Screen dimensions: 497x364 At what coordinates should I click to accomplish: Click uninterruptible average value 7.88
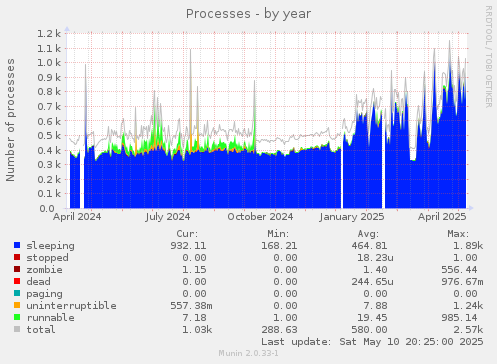pos(375,306)
